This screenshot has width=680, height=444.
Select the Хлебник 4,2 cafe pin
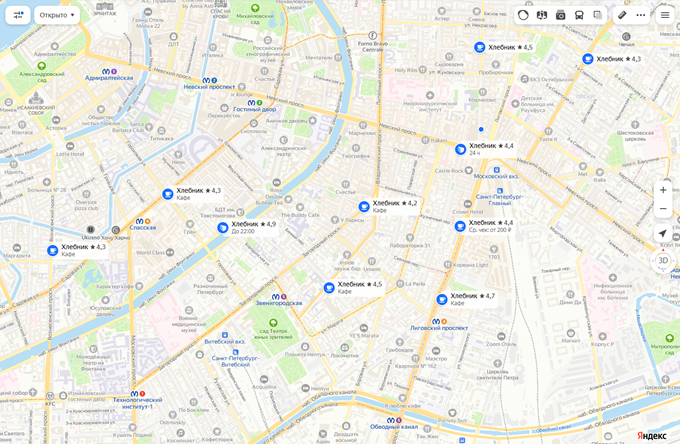click(364, 206)
